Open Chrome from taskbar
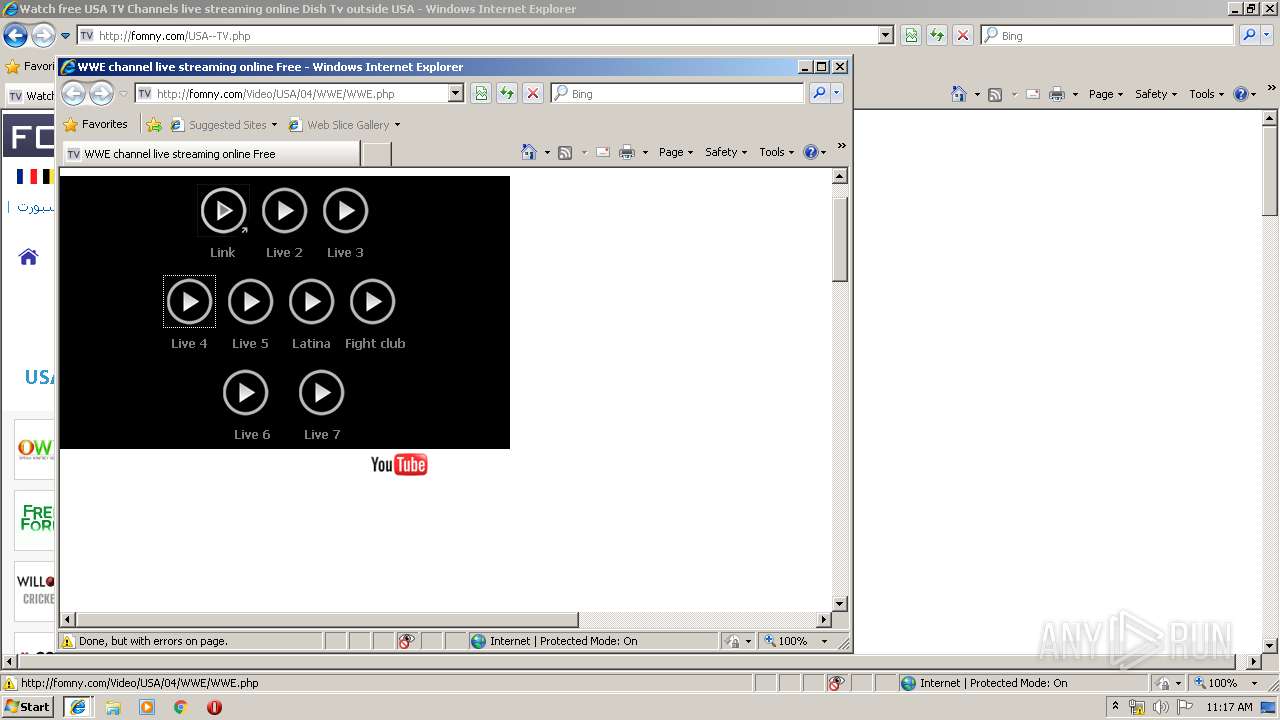This screenshot has width=1280, height=720. pyautogui.click(x=181, y=707)
